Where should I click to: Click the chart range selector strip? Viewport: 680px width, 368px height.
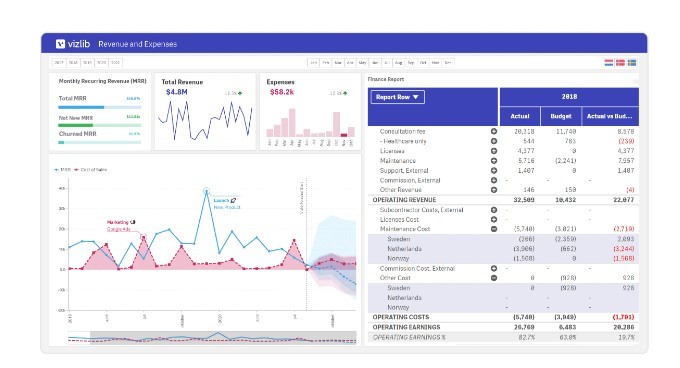point(212,338)
